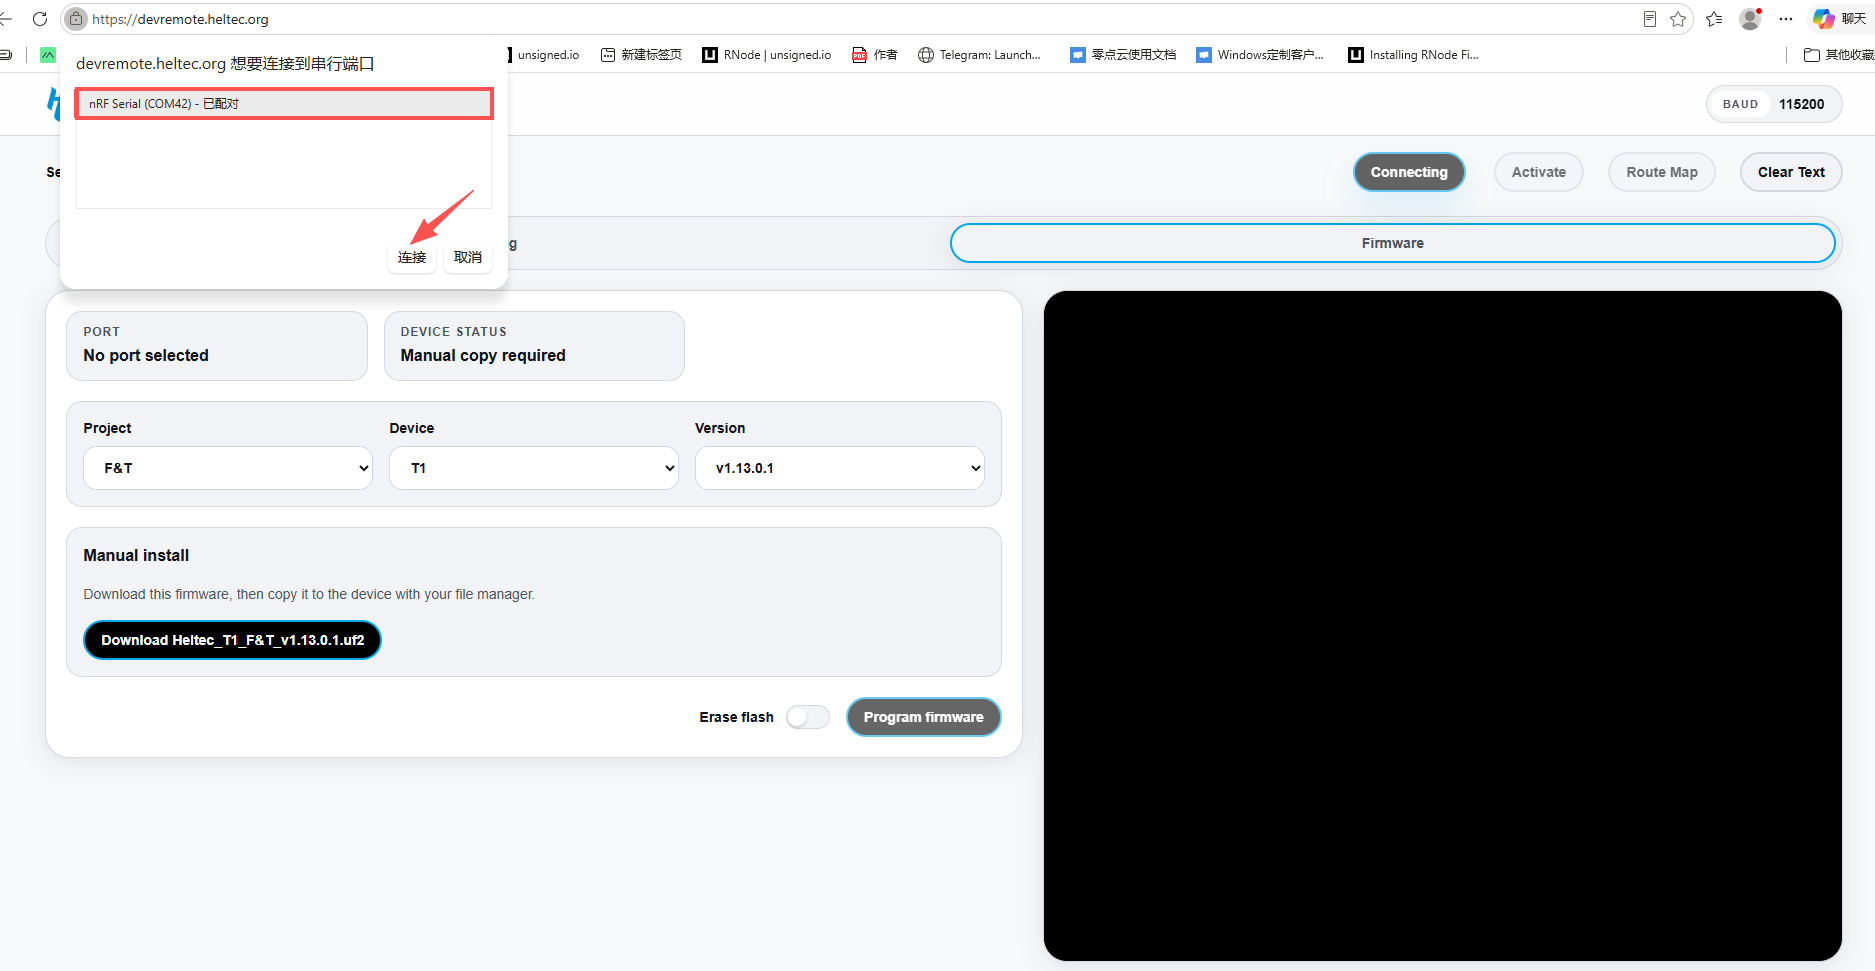This screenshot has height=971, width=1875.
Task: Reload the page with the refresh icon
Action: pos(40,19)
